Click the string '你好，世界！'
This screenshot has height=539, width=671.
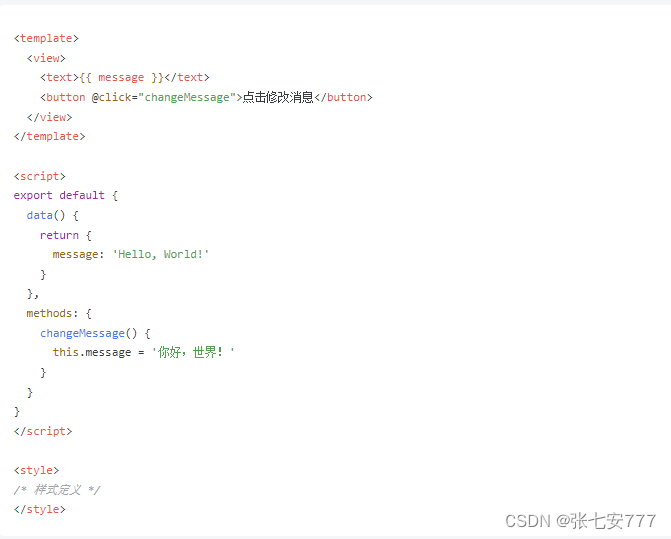[x=193, y=352]
